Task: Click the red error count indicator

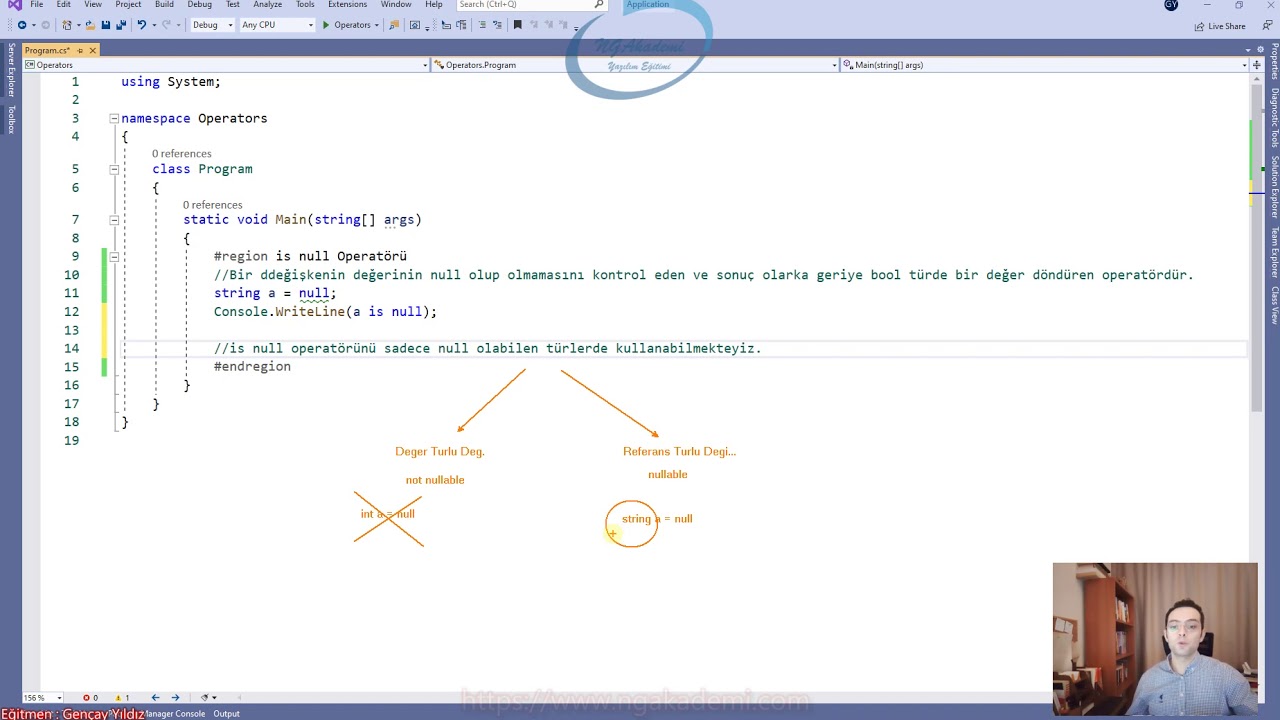Action: [90, 698]
